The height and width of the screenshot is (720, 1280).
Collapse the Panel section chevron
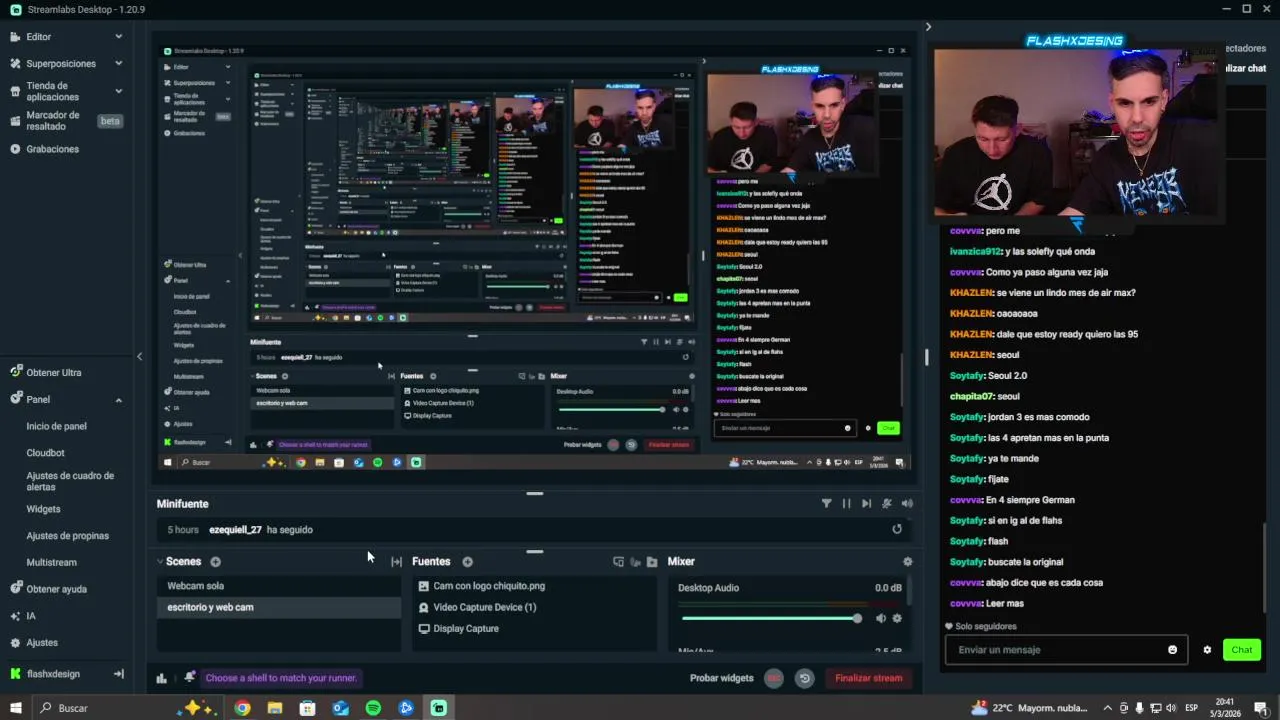pyautogui.click(x=118, y=400)
